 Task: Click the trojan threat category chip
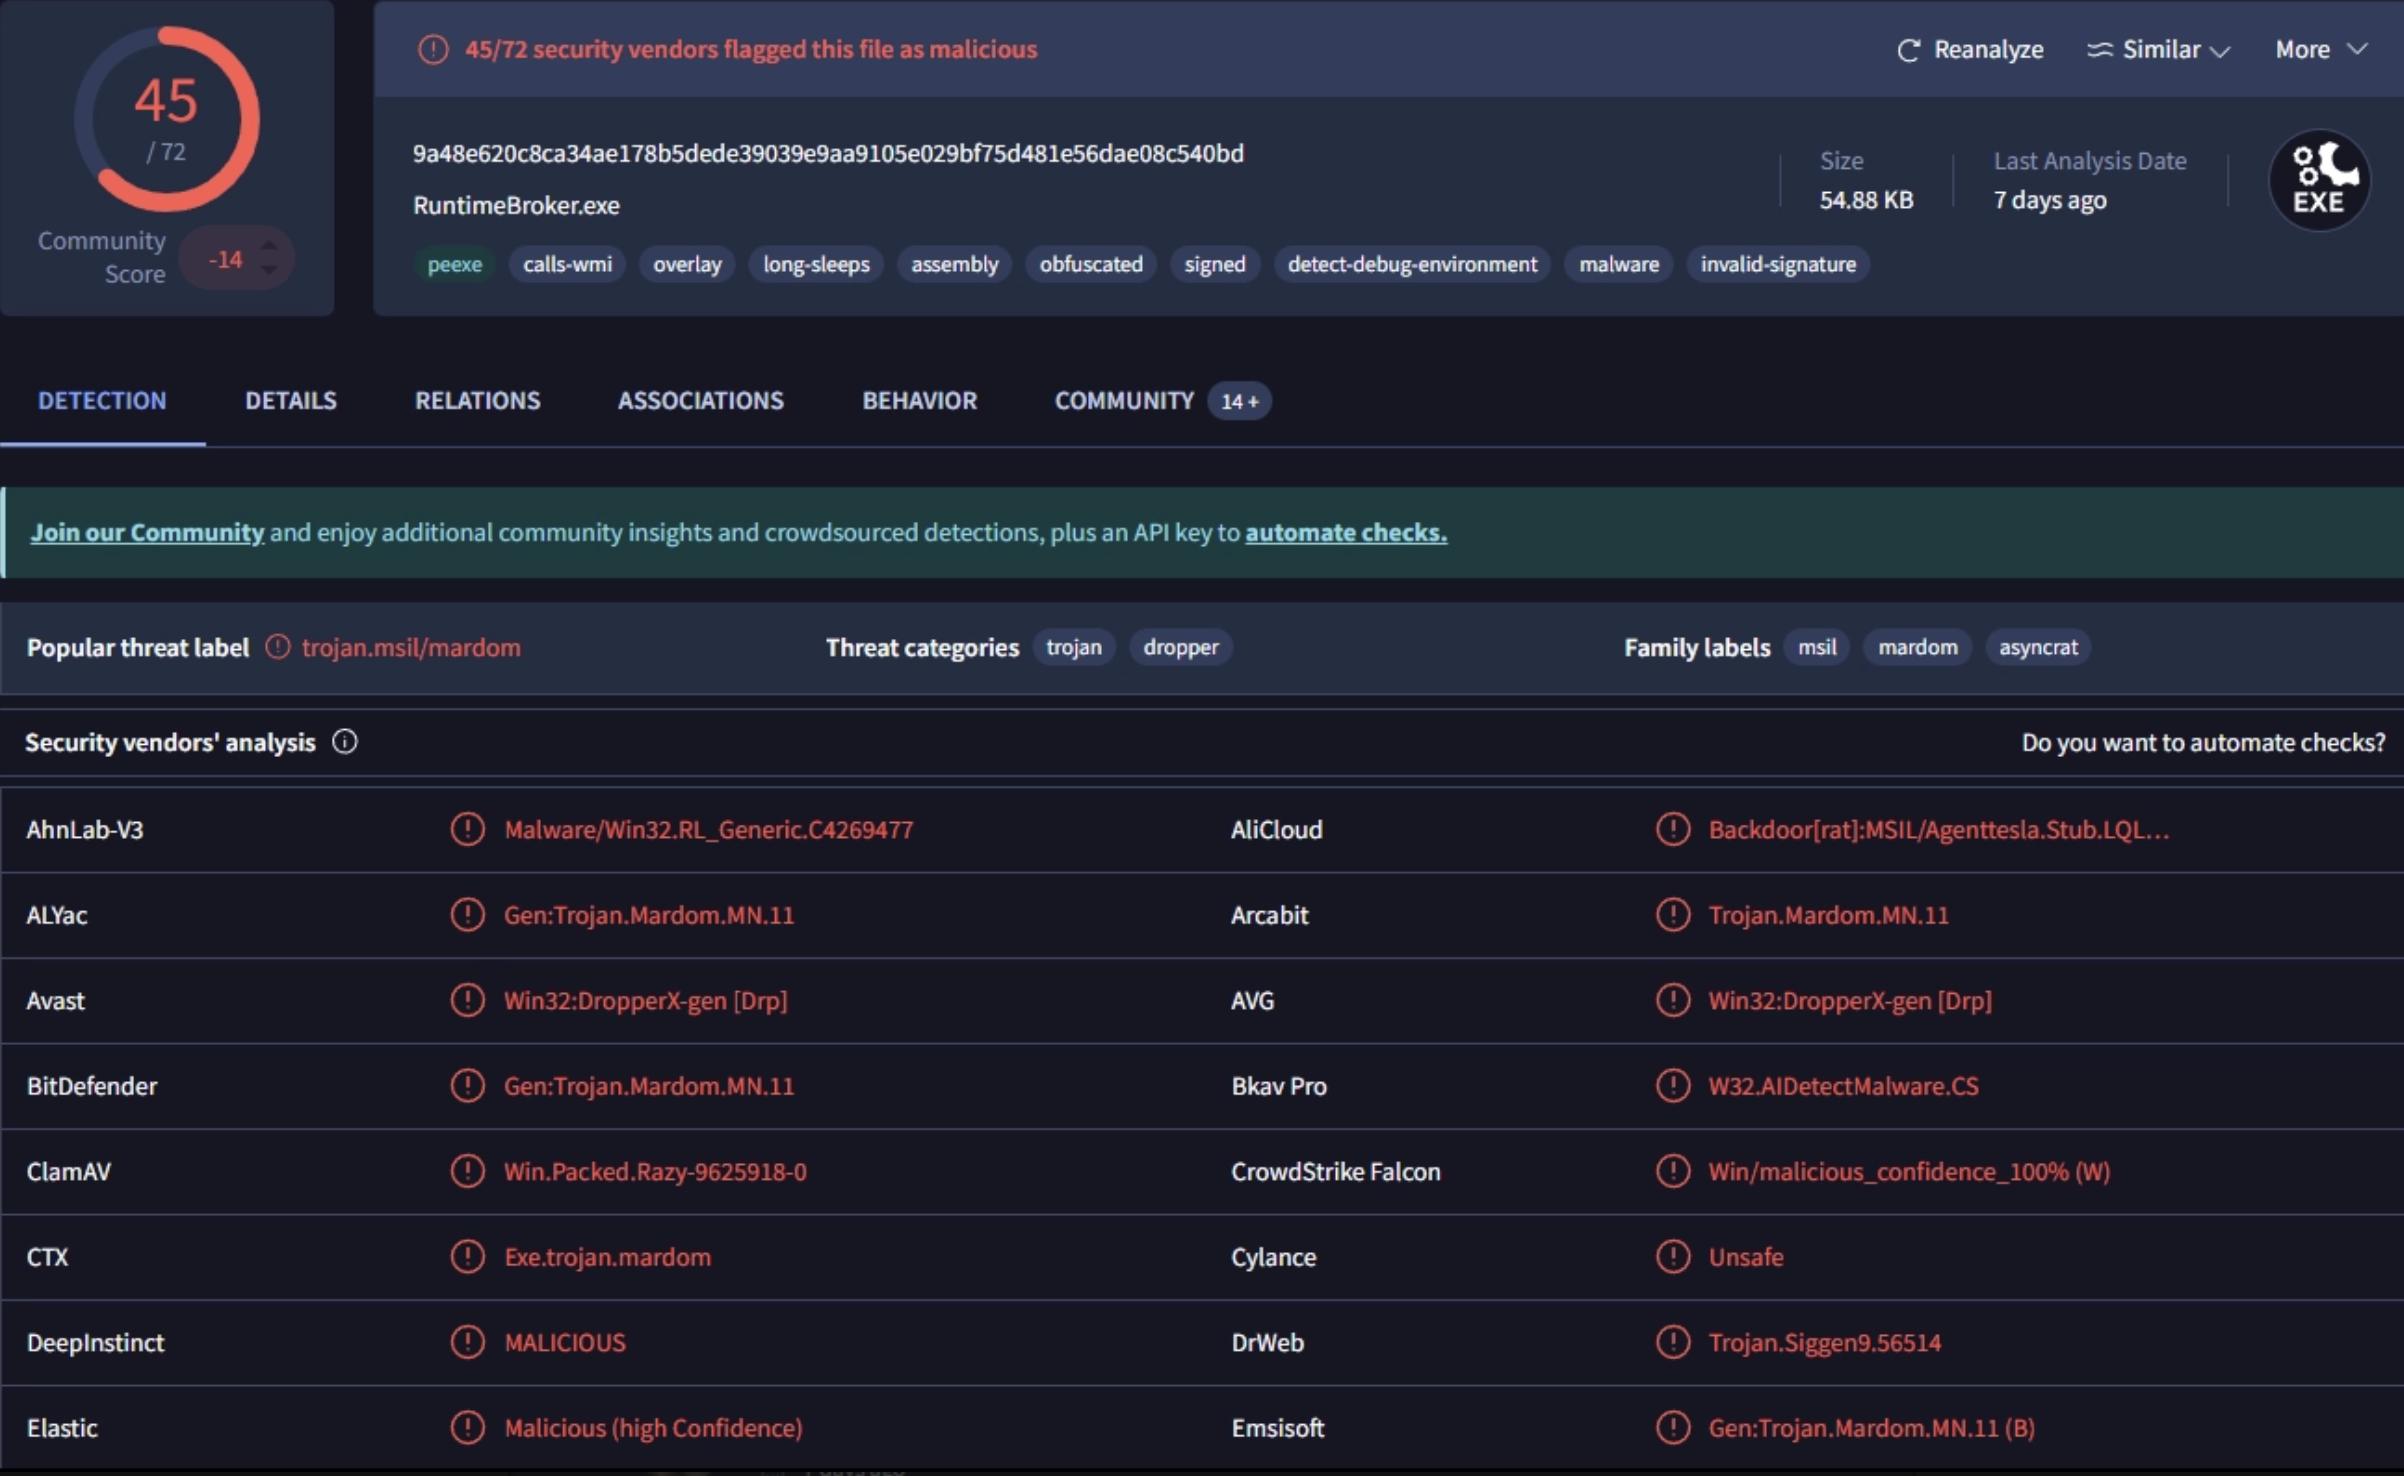pos(1074,647)
